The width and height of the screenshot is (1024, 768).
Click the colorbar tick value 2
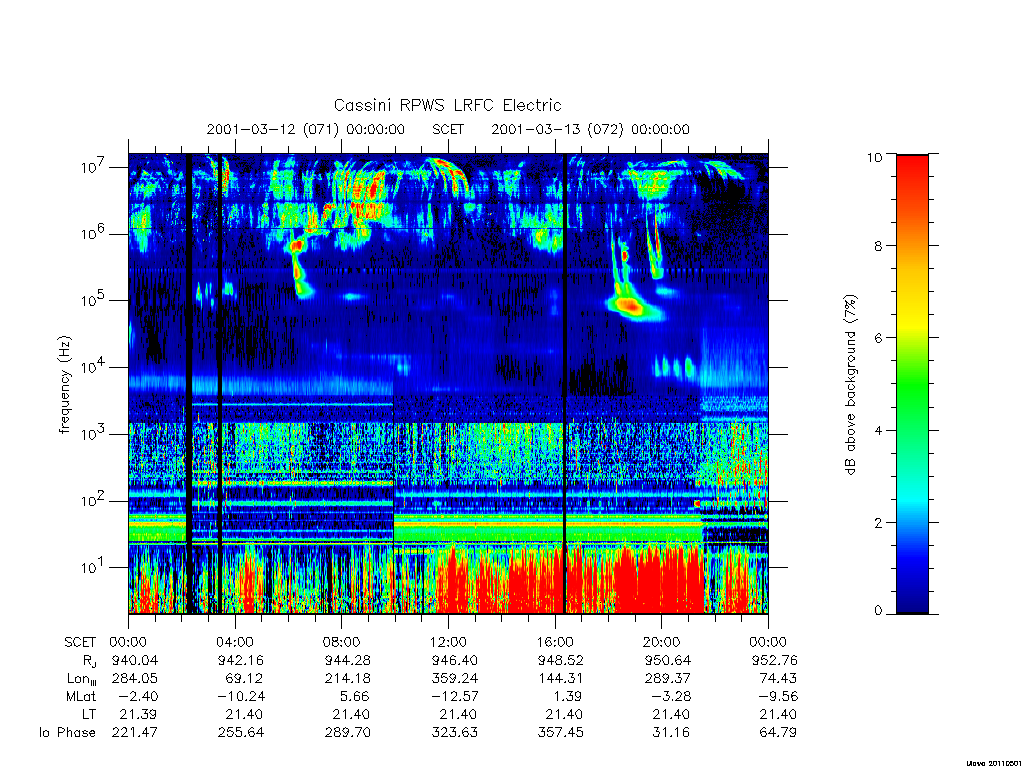click(878, 522)
